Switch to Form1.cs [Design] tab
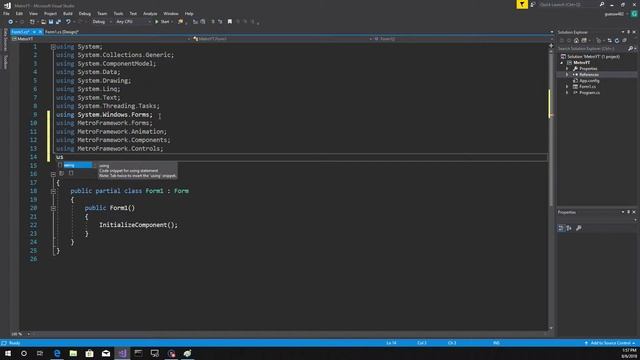Viewport: 640px width, 360px height. tap(62, 32)
